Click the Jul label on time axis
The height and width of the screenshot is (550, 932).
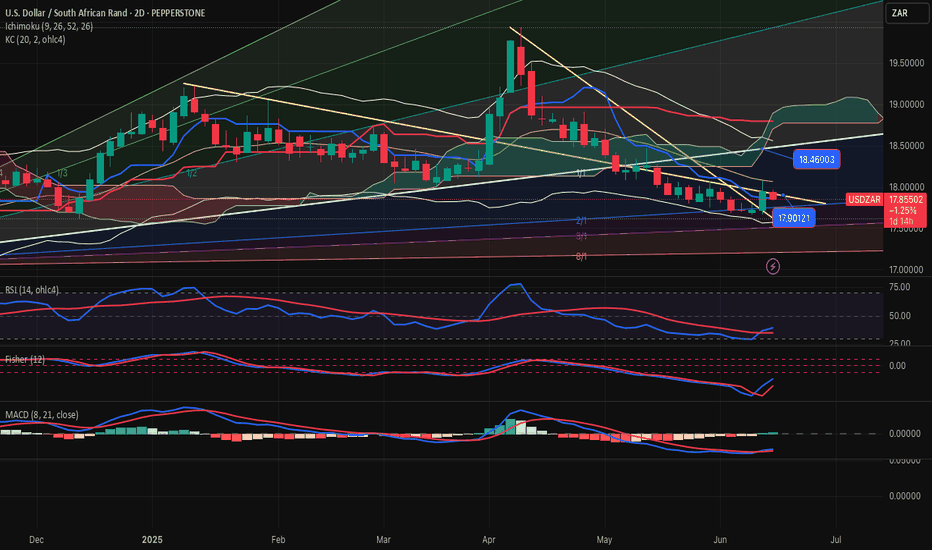click(836, 540)
